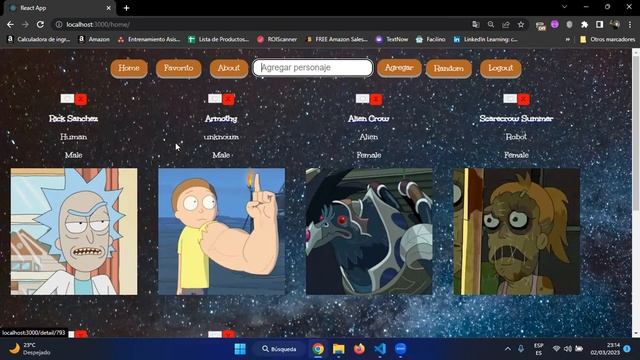Viewport: 640px width, 360px height.
Task: Favorite the Rick Sanchez card
Action: 67,98
